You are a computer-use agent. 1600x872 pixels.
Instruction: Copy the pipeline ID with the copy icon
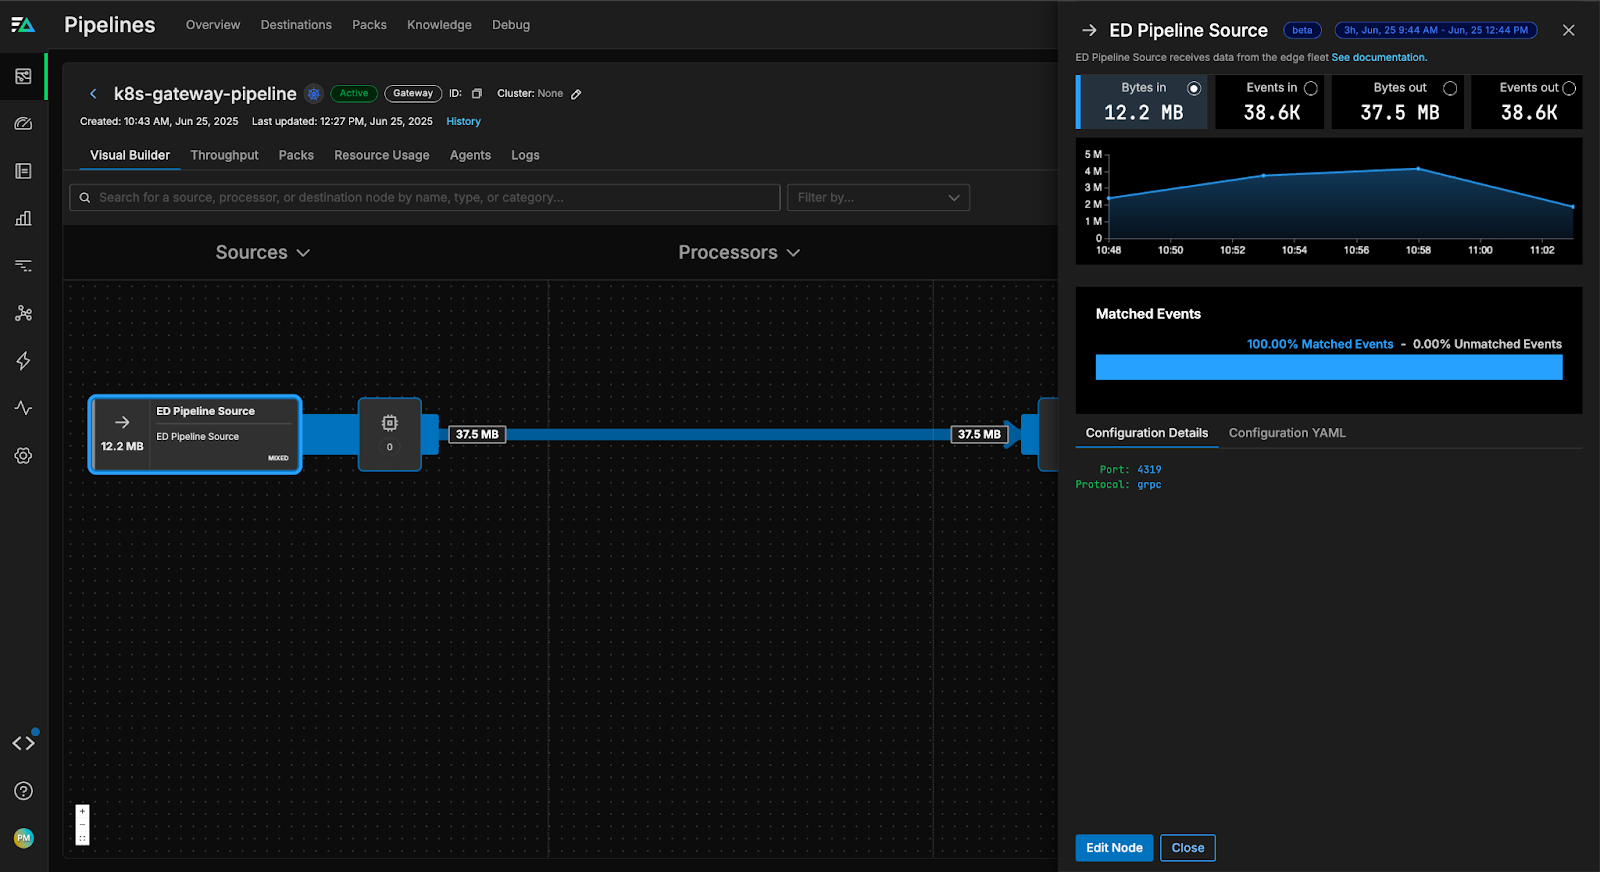click(x=477, y=94)
